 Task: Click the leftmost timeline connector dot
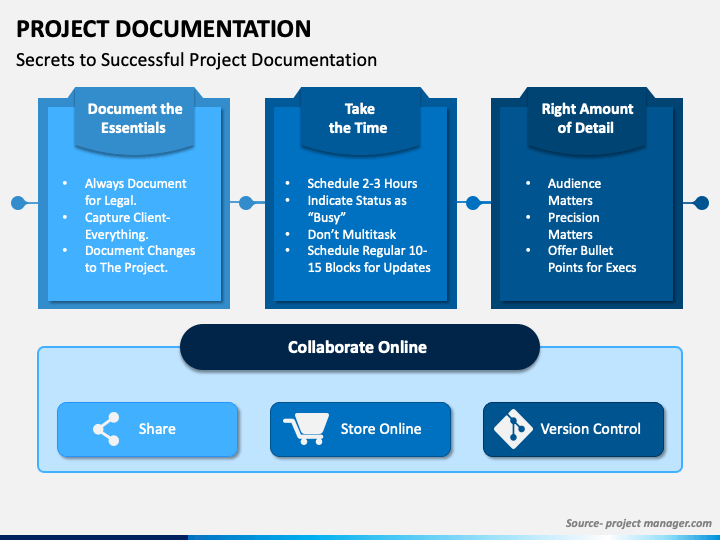(18, 202)
